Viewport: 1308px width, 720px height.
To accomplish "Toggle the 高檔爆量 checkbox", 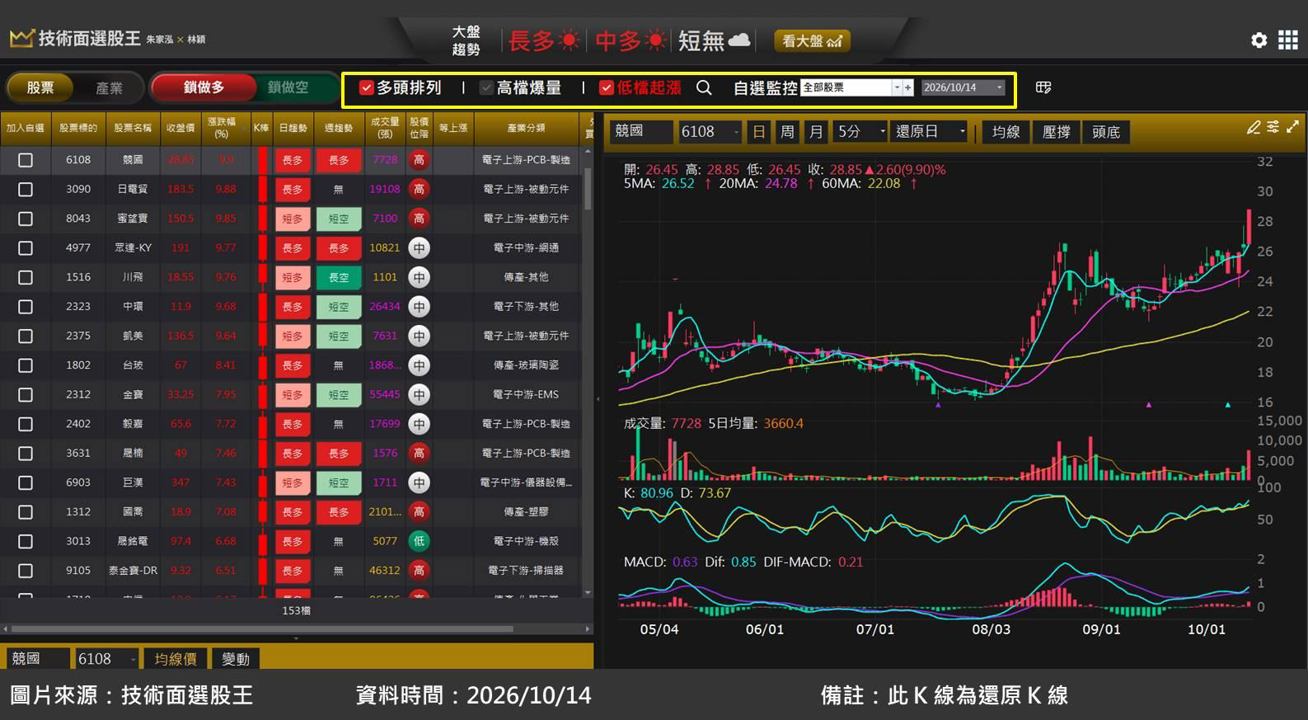I will click(x=487, y=88).
